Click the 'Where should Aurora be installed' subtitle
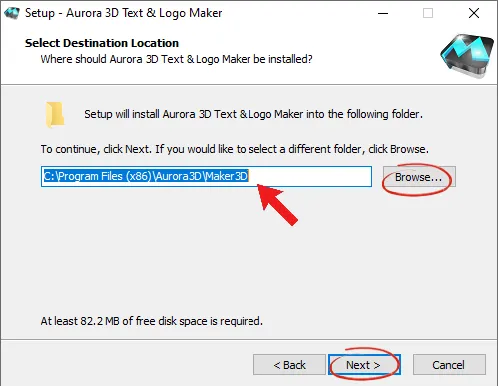Image resolution: width=498 pixels, height=386 pixels. 176,59
